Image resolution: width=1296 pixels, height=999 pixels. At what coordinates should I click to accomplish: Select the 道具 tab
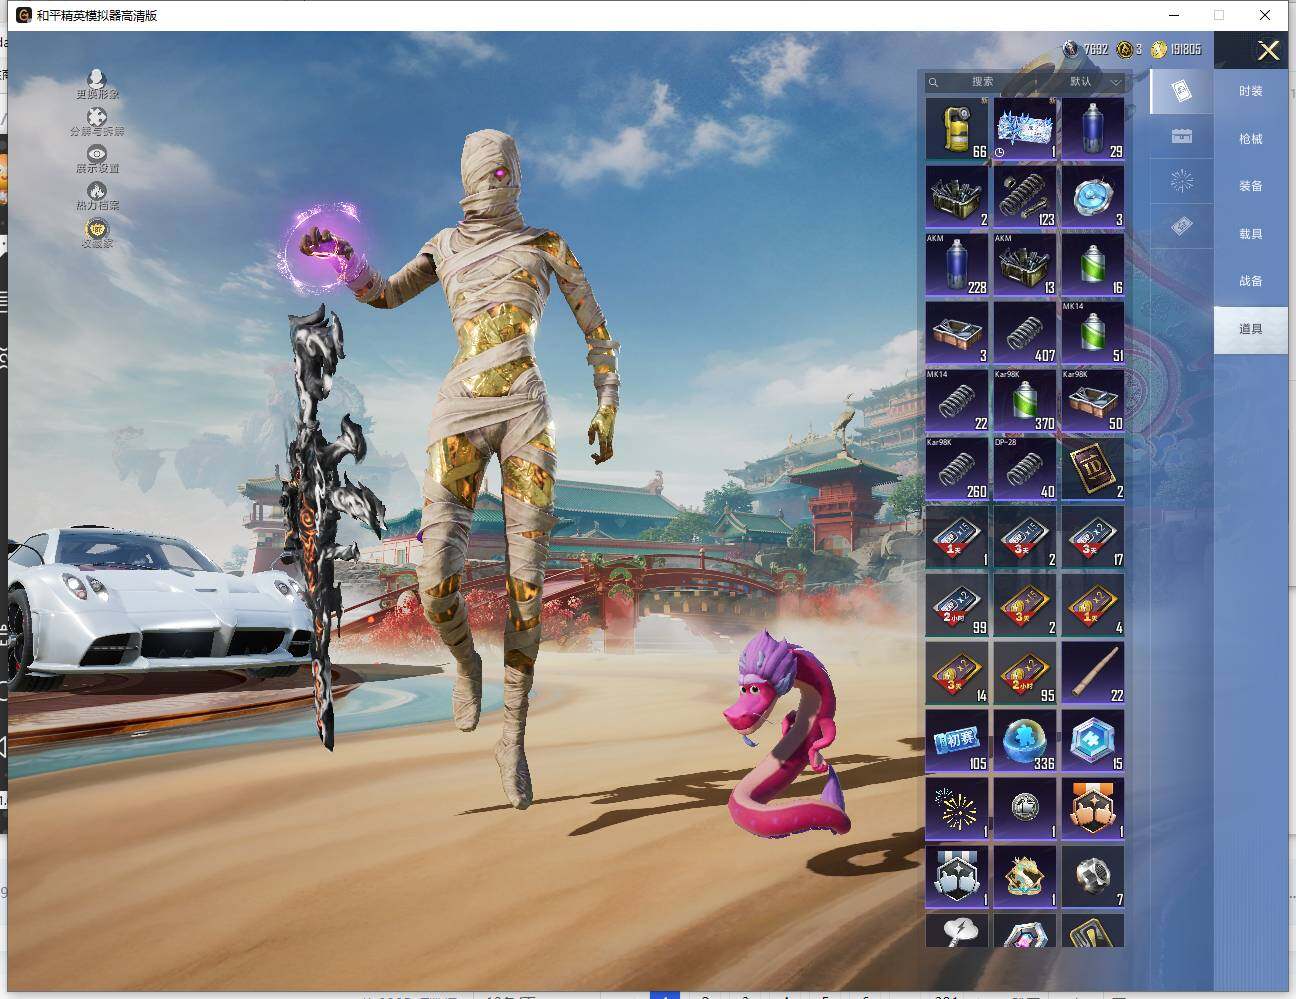[x=1250, y=329]
